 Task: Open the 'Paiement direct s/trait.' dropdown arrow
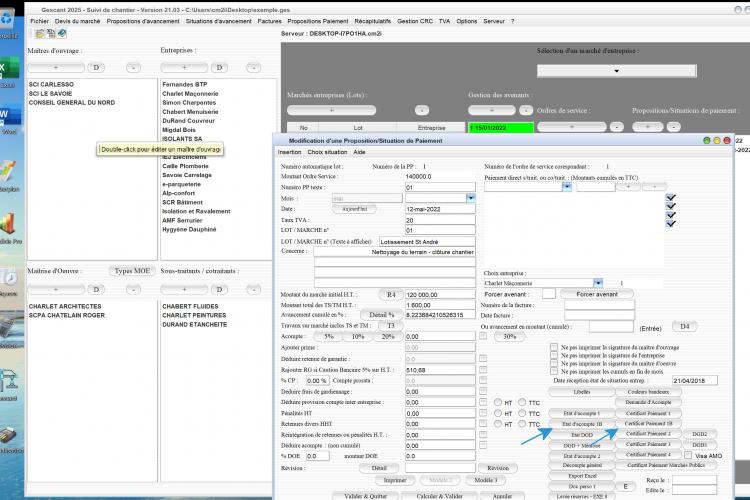click(567, 187)
